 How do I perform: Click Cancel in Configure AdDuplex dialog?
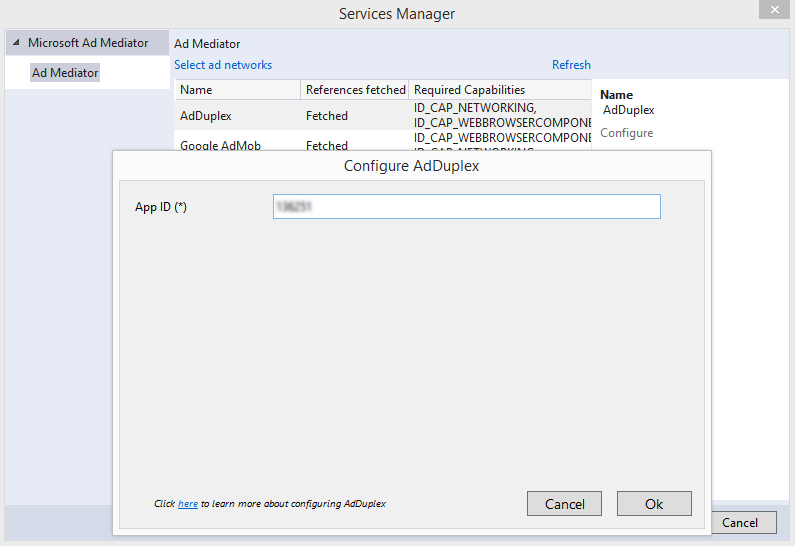(564, 503)
